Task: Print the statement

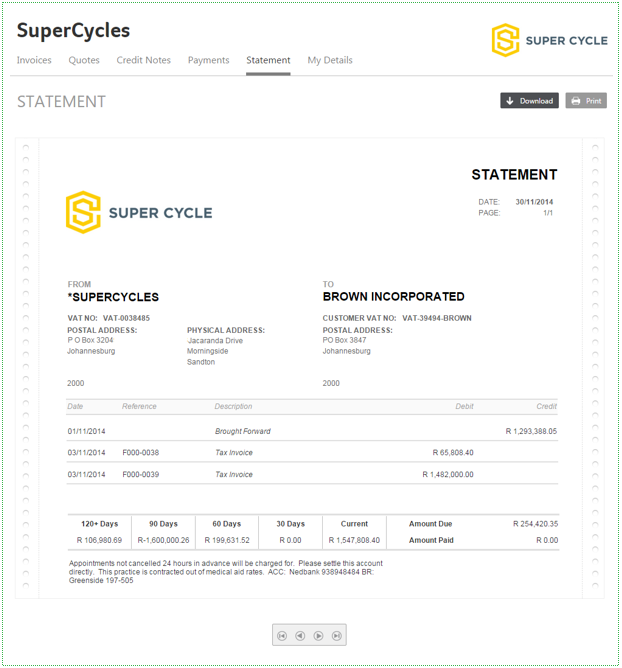Action: point(586,101)
